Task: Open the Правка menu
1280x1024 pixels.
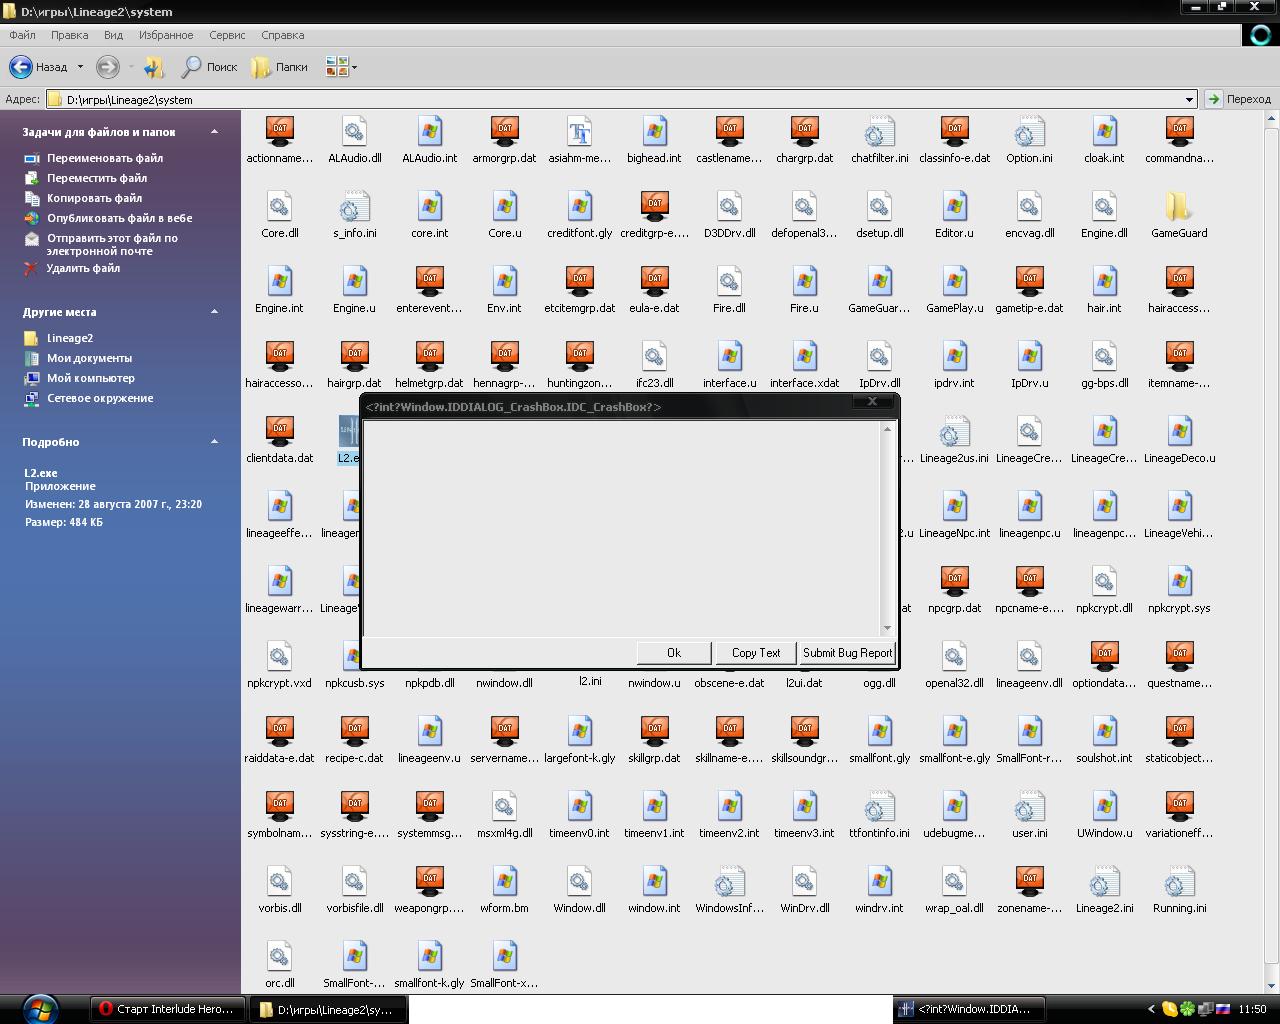Action: pyautogui.click(x=69, y=35)
